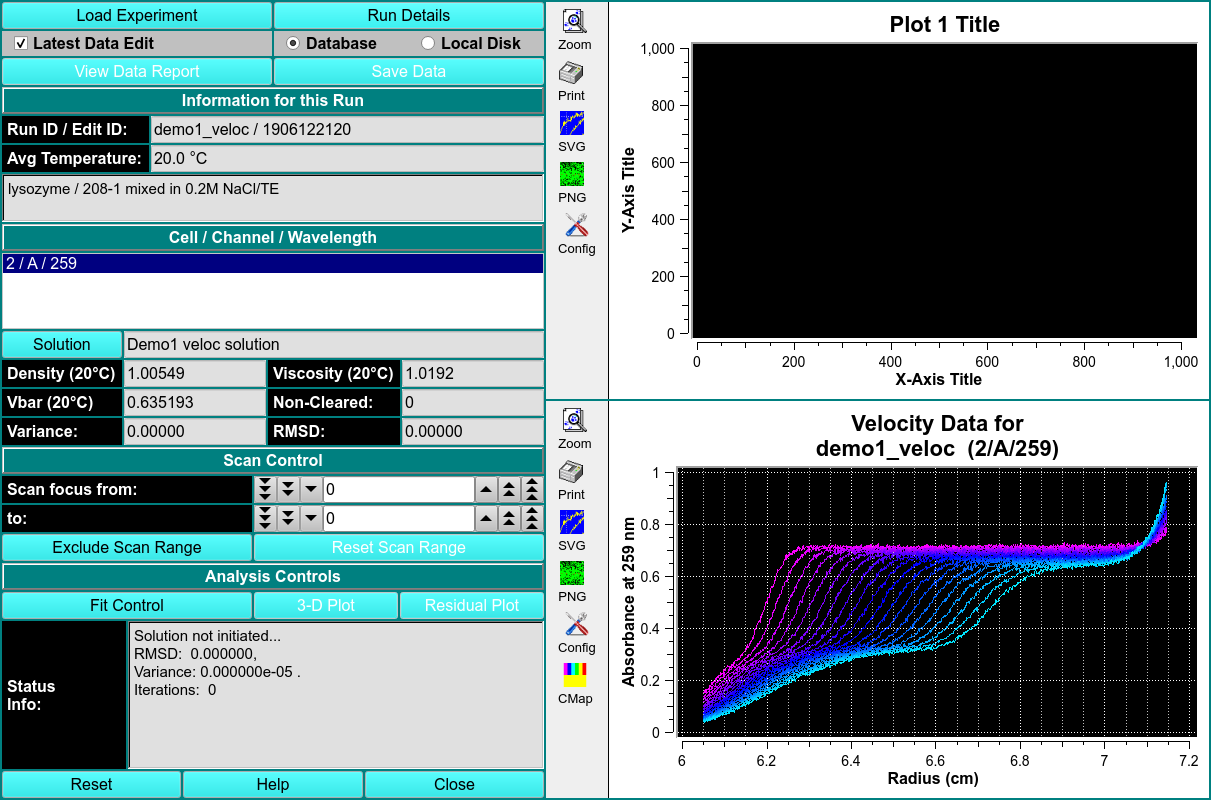
Task: Select the 2 / A / 259 list entry
Action: point(272,264)
